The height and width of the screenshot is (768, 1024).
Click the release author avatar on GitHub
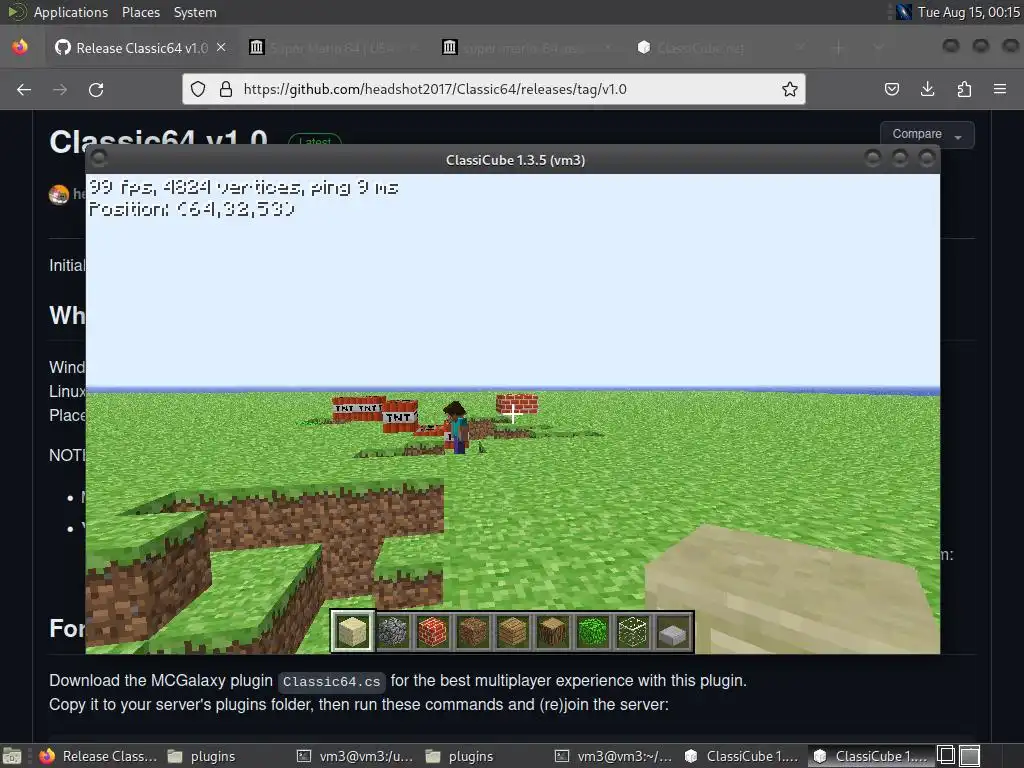(59, 194)
